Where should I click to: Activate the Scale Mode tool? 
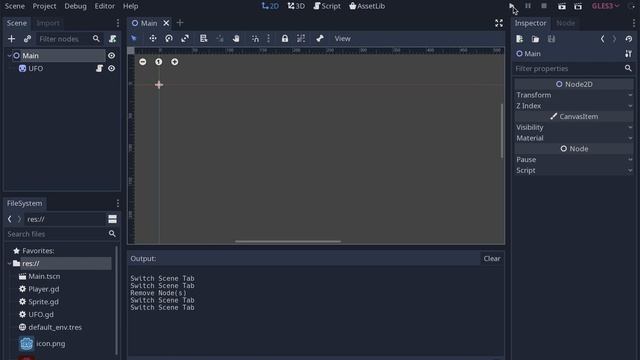pyautogui.click(x=185, y=39)
